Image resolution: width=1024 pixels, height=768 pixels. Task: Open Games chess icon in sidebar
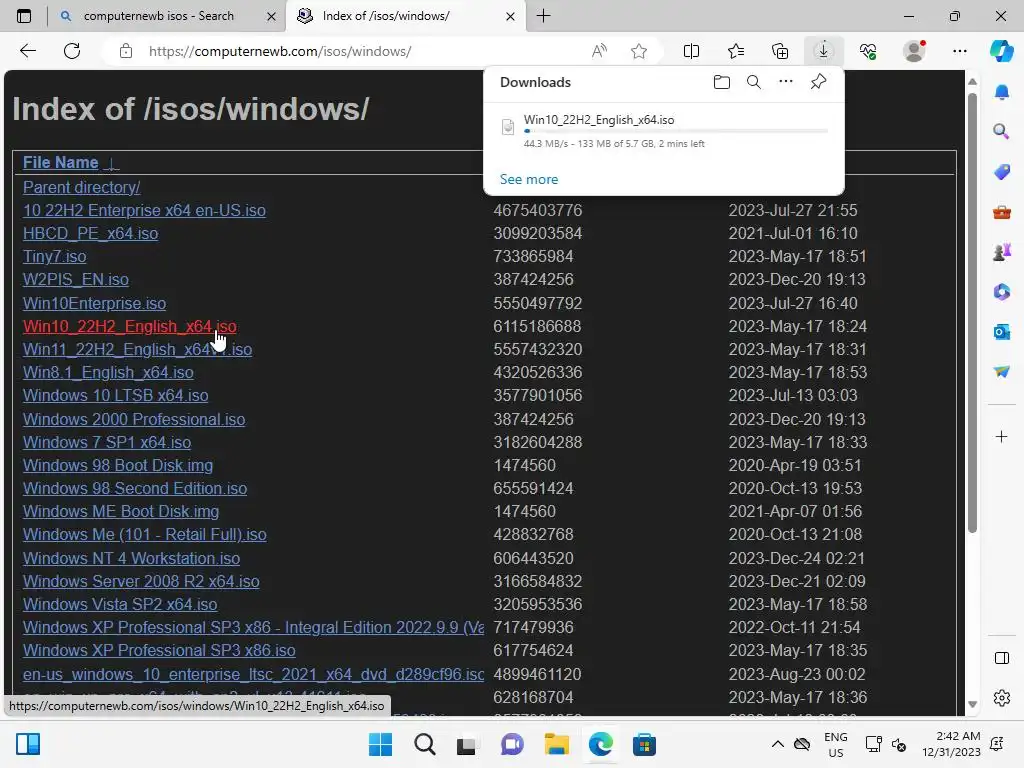tap(1002, 251)
